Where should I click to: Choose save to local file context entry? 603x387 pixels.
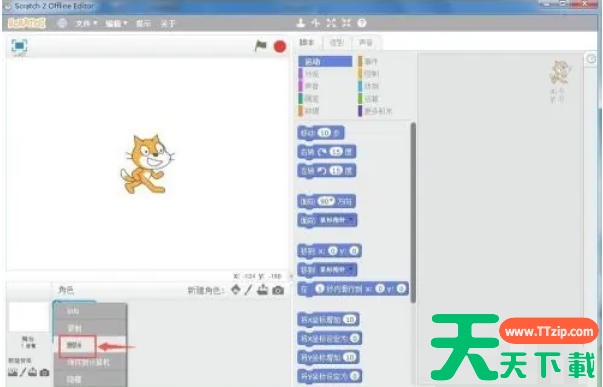point(90,362)
